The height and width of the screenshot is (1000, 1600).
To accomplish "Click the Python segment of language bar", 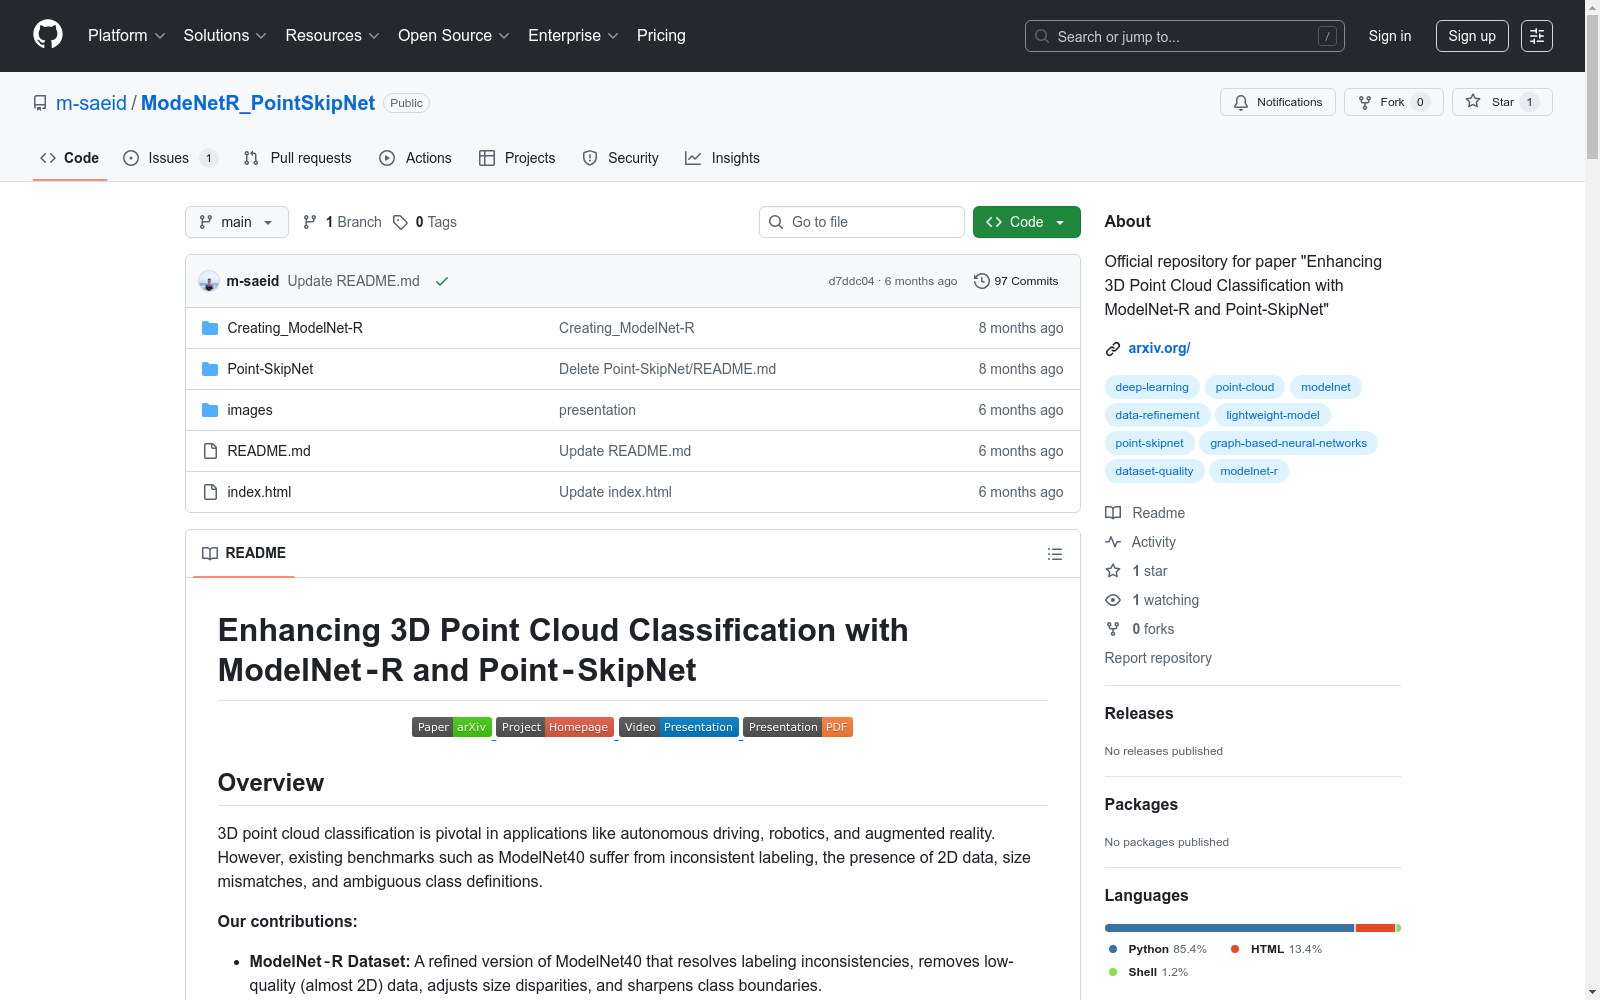I will click(x=1228, y=928).
